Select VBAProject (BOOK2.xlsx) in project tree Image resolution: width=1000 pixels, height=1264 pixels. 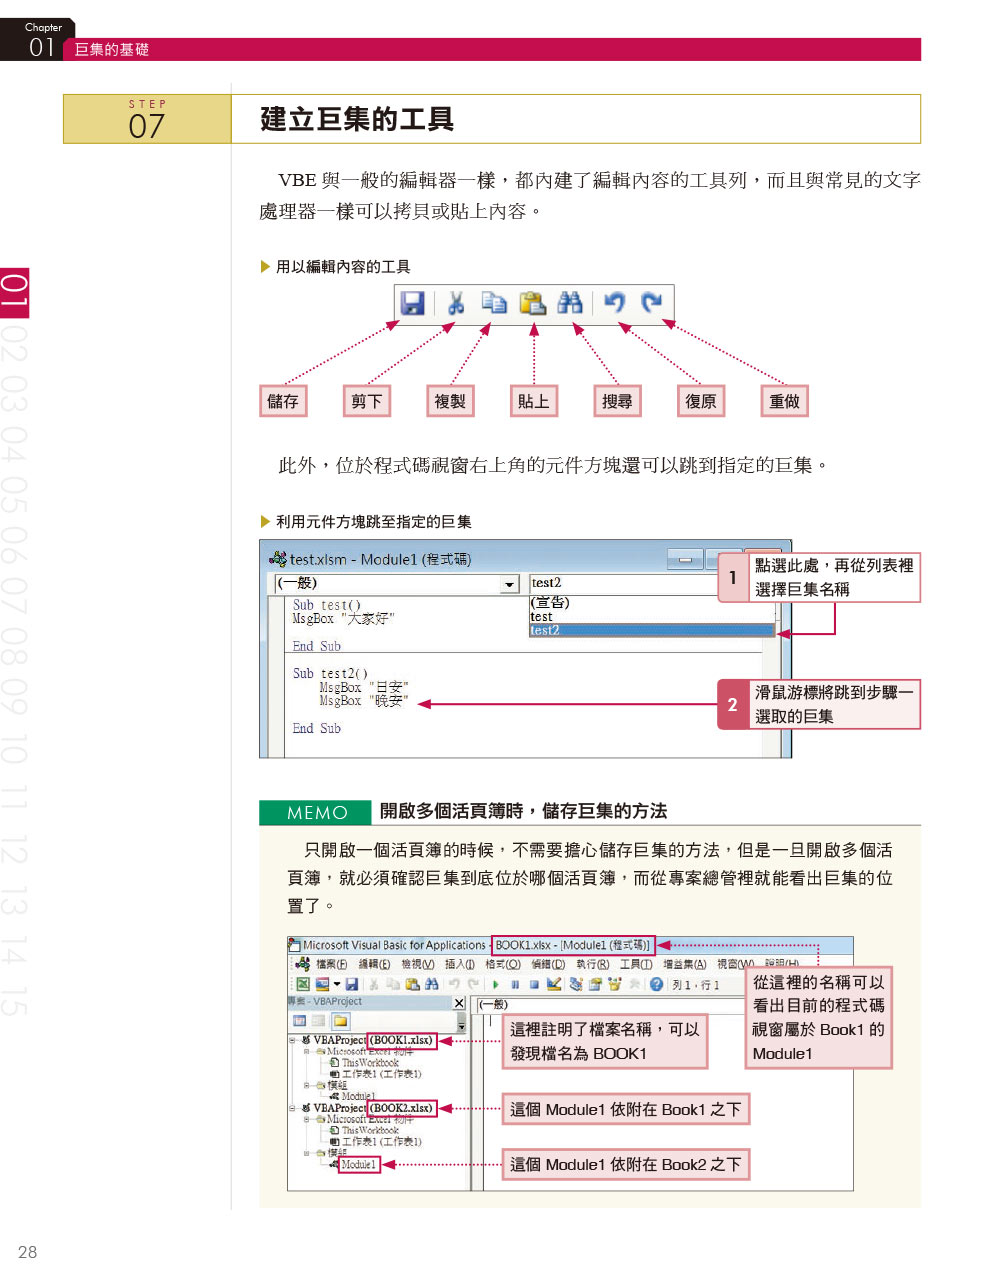(x=373, y=1108)
